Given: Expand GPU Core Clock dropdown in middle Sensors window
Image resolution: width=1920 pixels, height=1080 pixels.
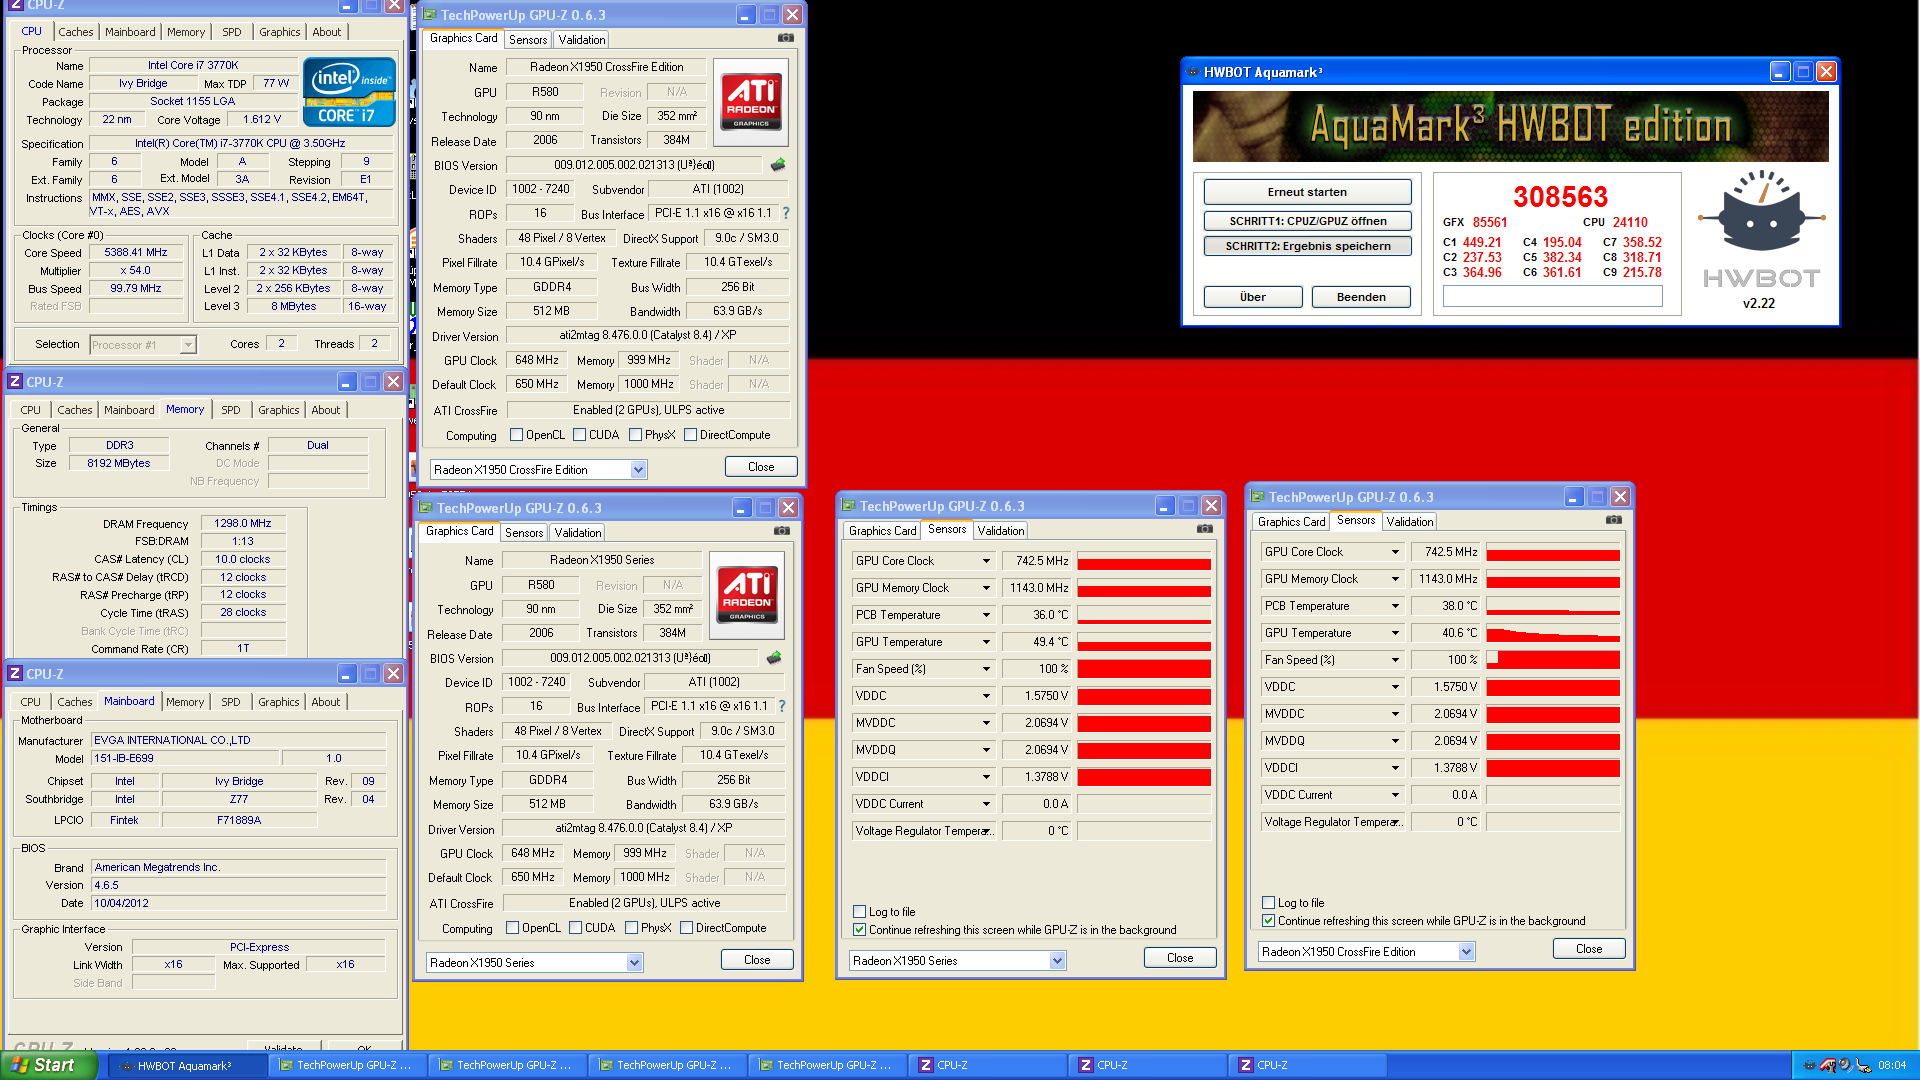Looking at the screenshot, I should pos(986,561).
